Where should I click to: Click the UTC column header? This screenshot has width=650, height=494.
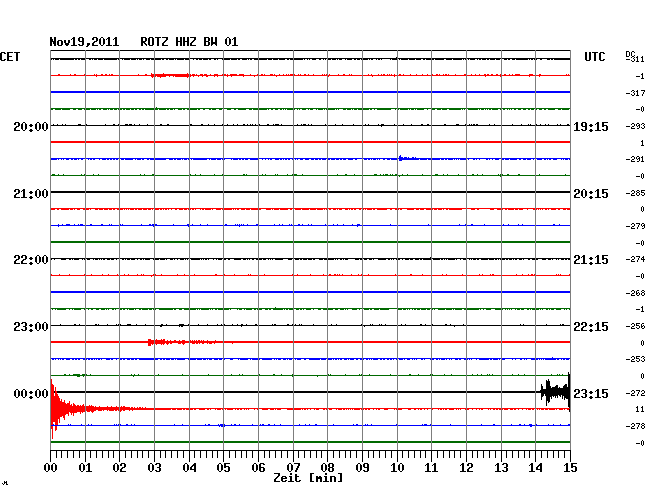[595, 57]
